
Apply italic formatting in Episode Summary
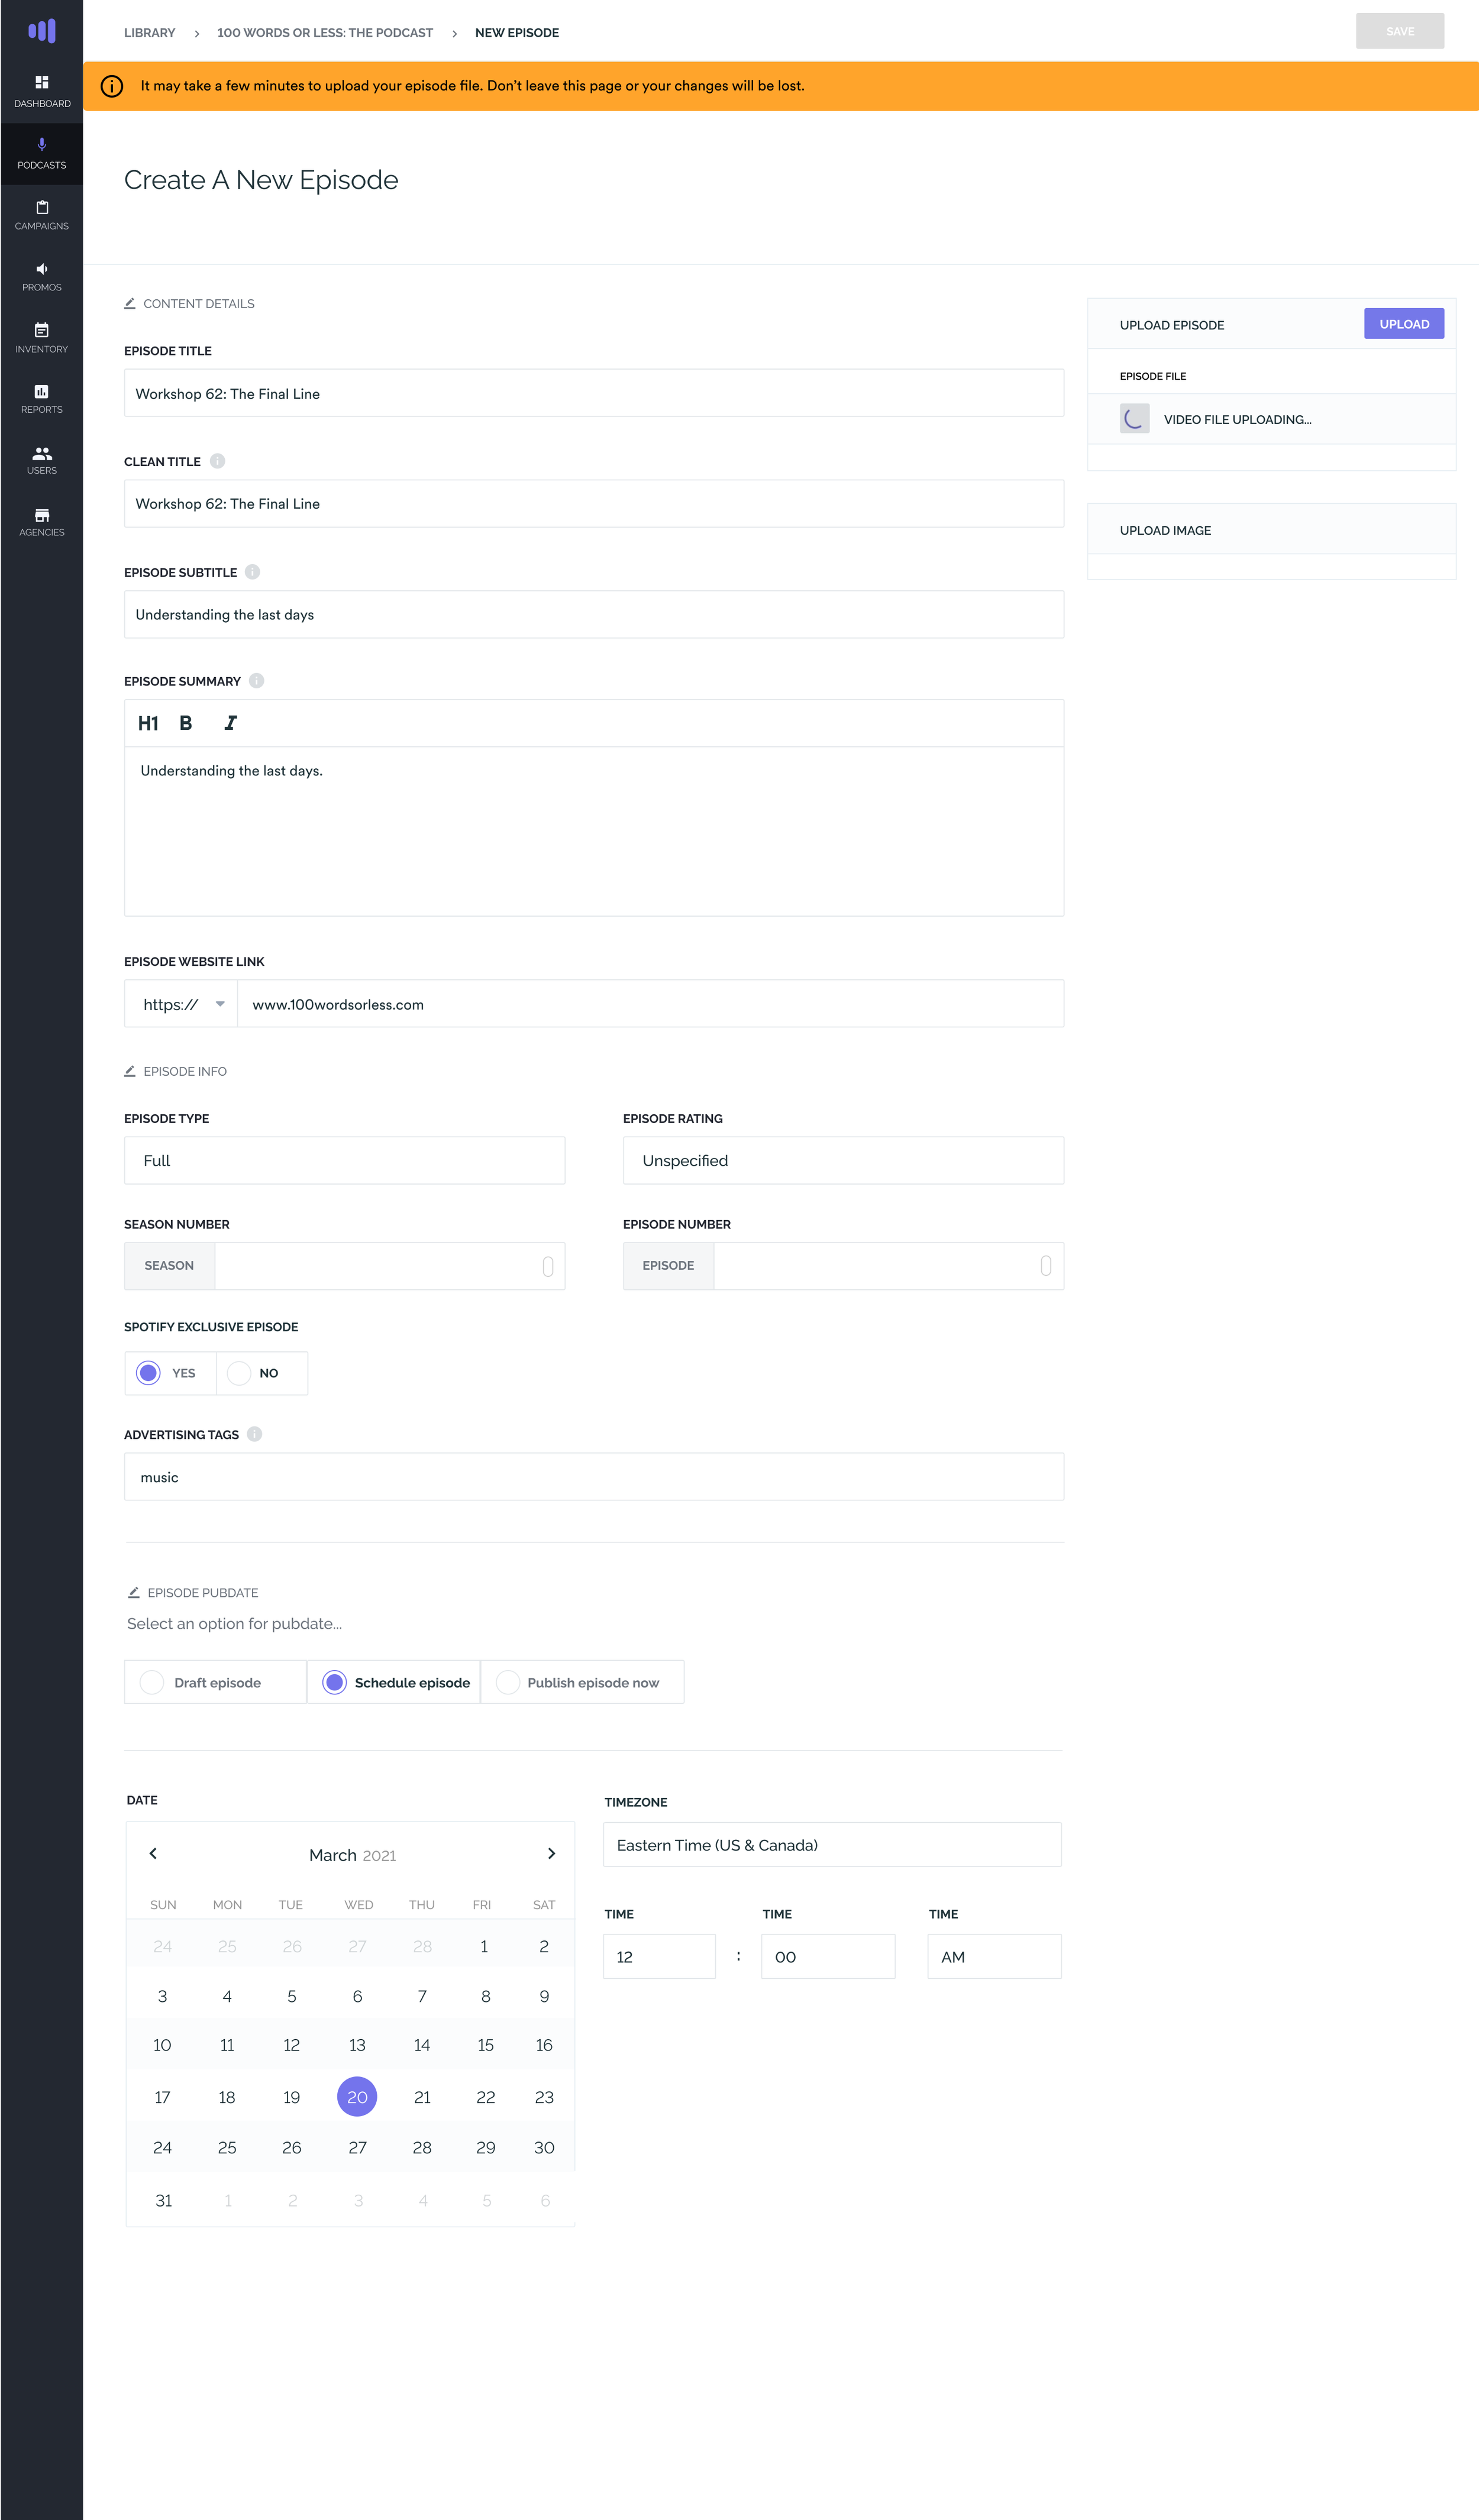(x=231, y=723)
